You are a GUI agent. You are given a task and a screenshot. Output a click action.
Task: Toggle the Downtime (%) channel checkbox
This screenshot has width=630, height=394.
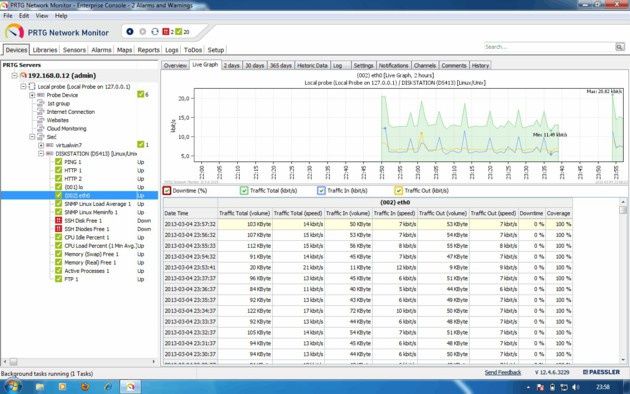[167, 191]
